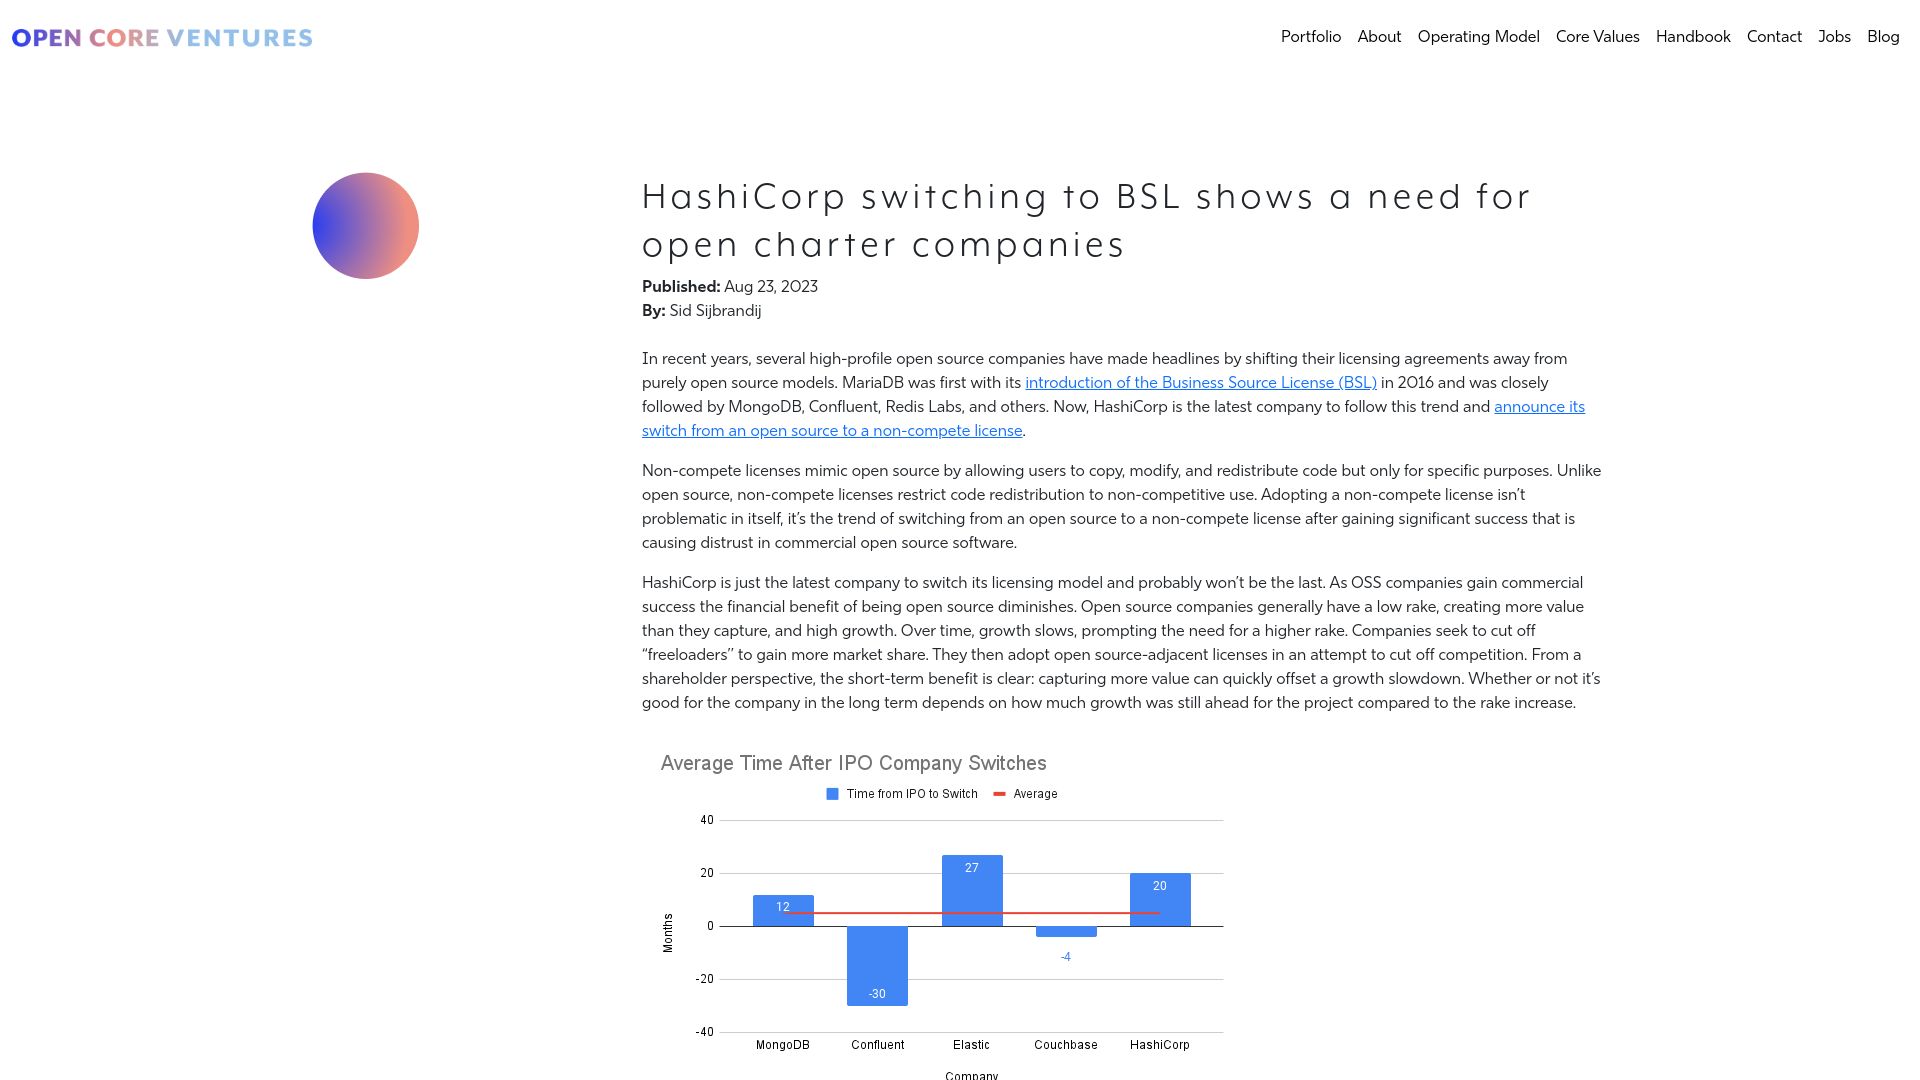The width and height of the screenshot is (1920, 1080).
Task: Follow the Business Source License introduction link
Action: (1200, 383)
